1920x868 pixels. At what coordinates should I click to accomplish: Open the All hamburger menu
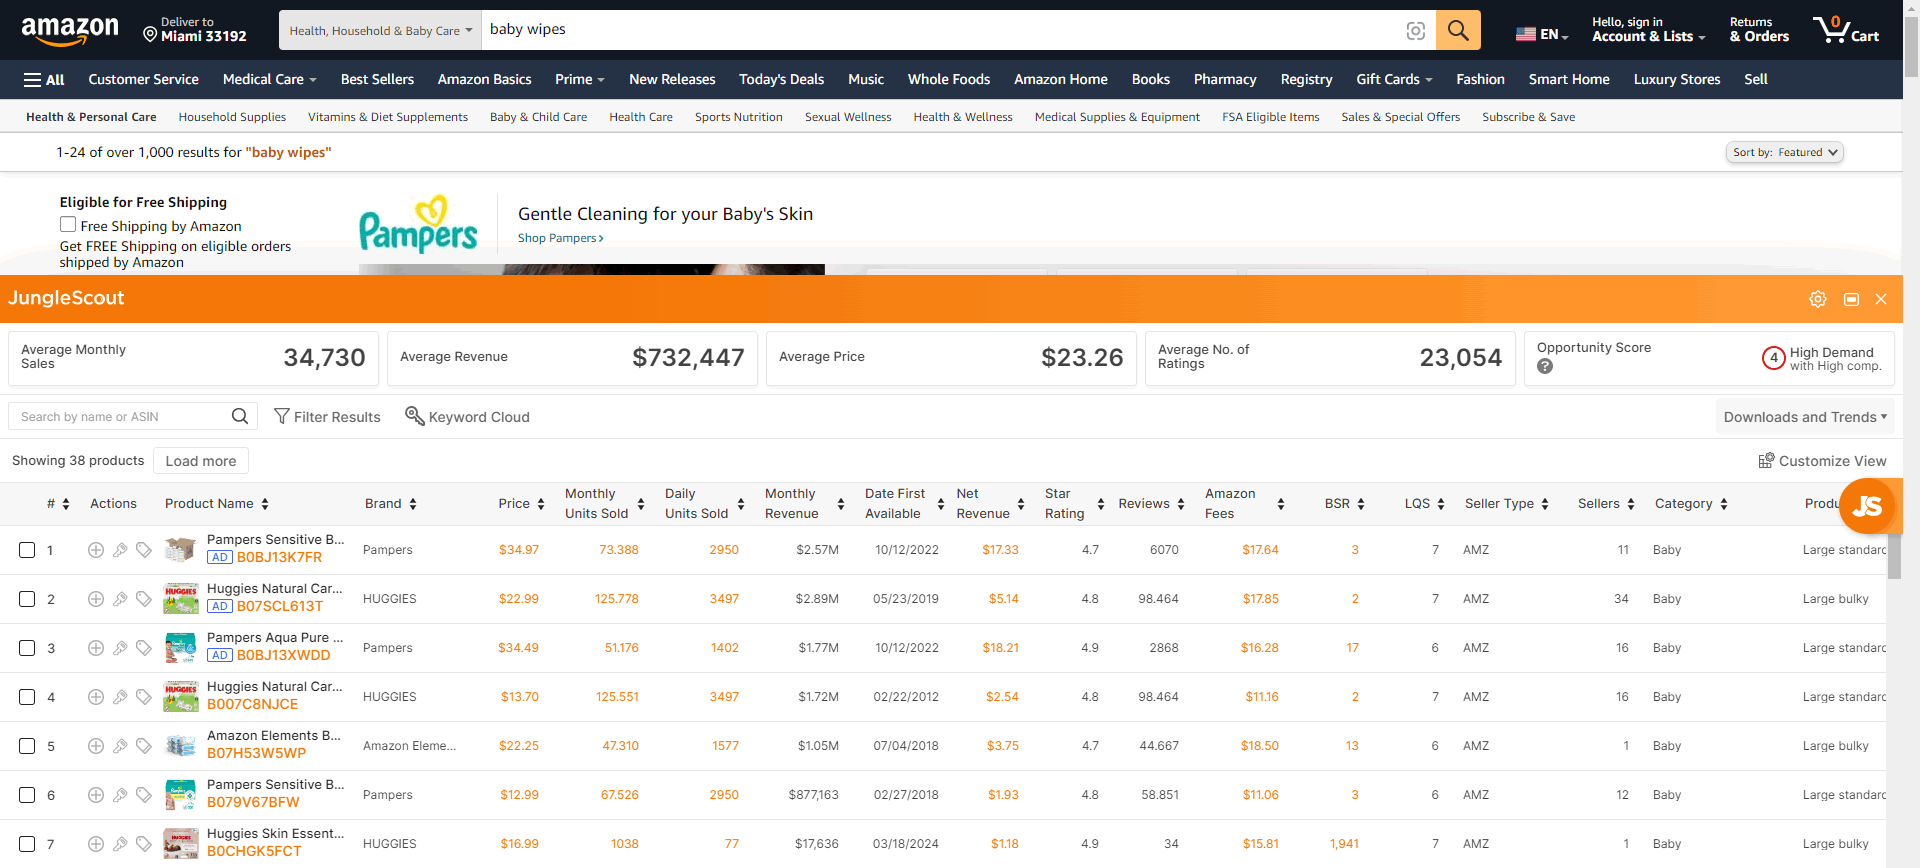(x=44, y=80)
